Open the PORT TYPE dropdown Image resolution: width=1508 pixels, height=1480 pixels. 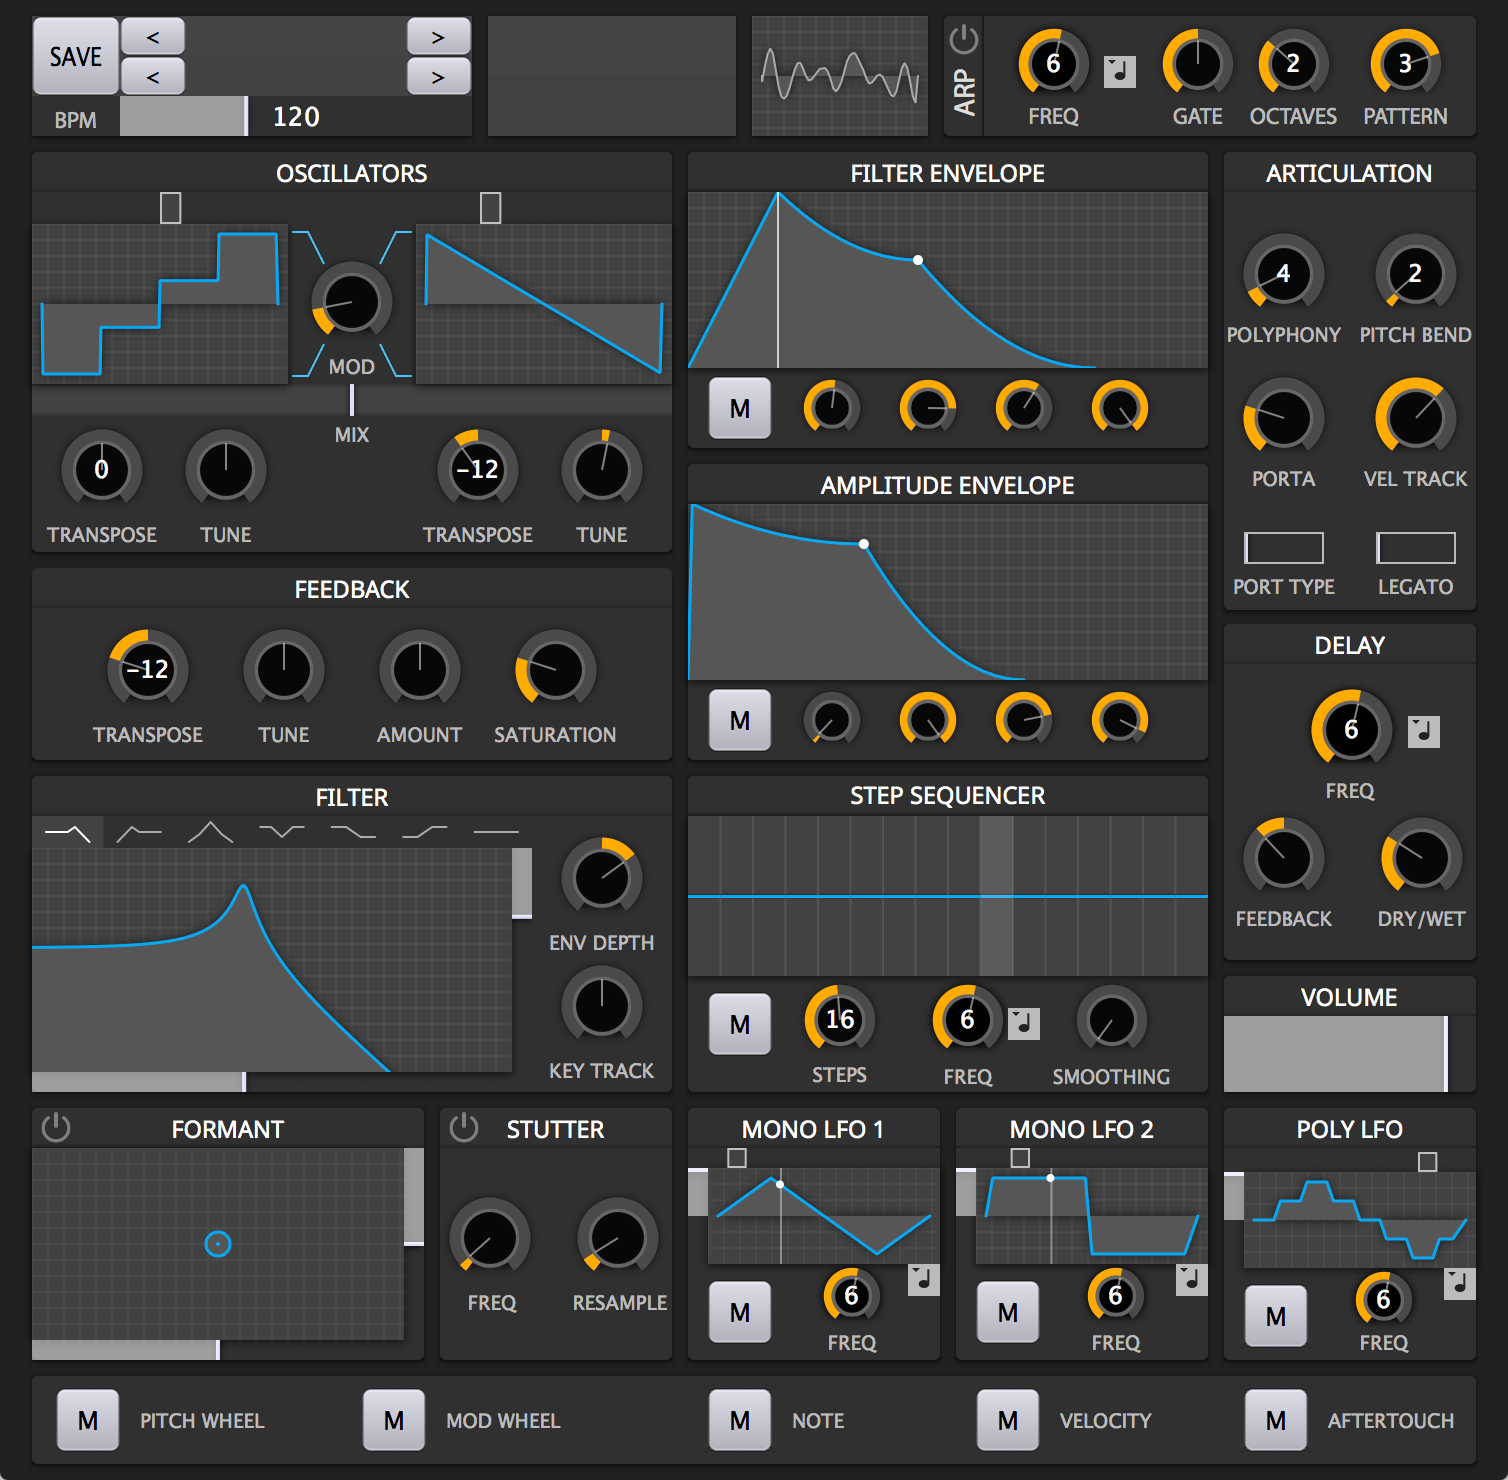tap(1283, 548)
